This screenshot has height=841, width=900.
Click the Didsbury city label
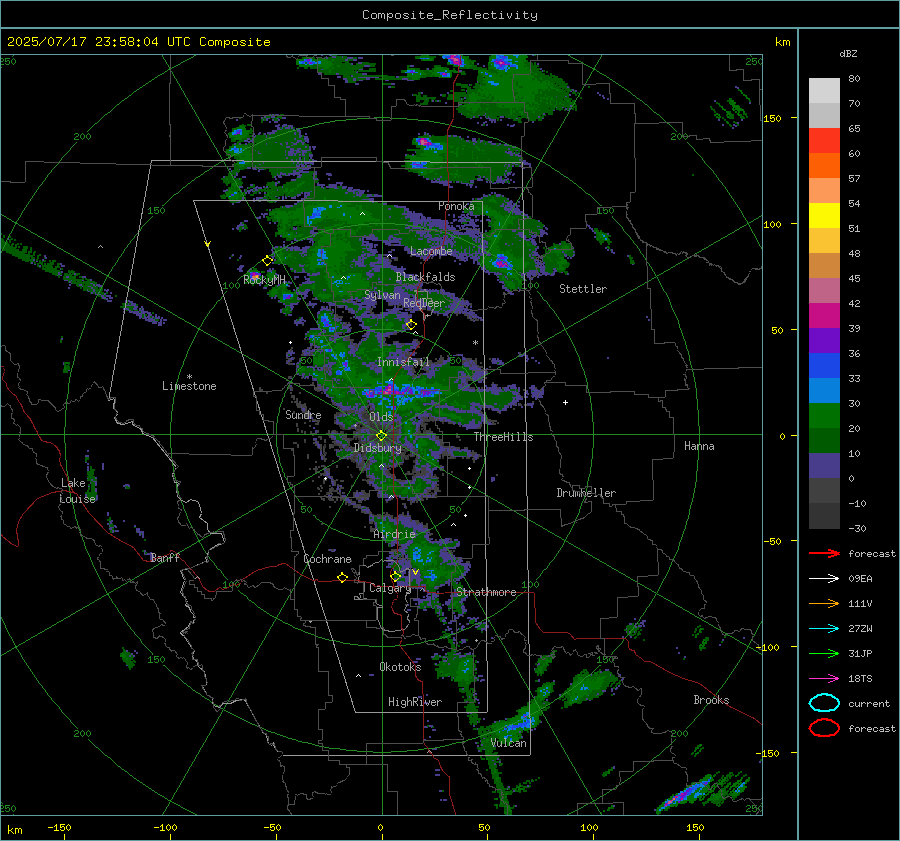[378, 448]
